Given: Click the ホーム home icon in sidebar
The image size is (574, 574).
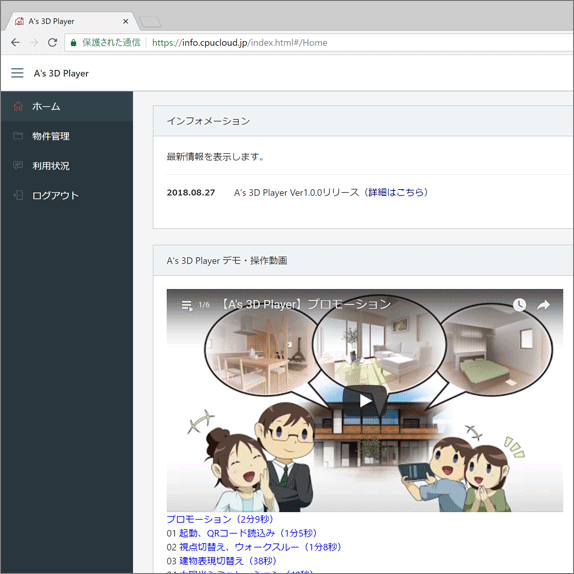Looking at the screenshot, I should (x=18, y=106).
